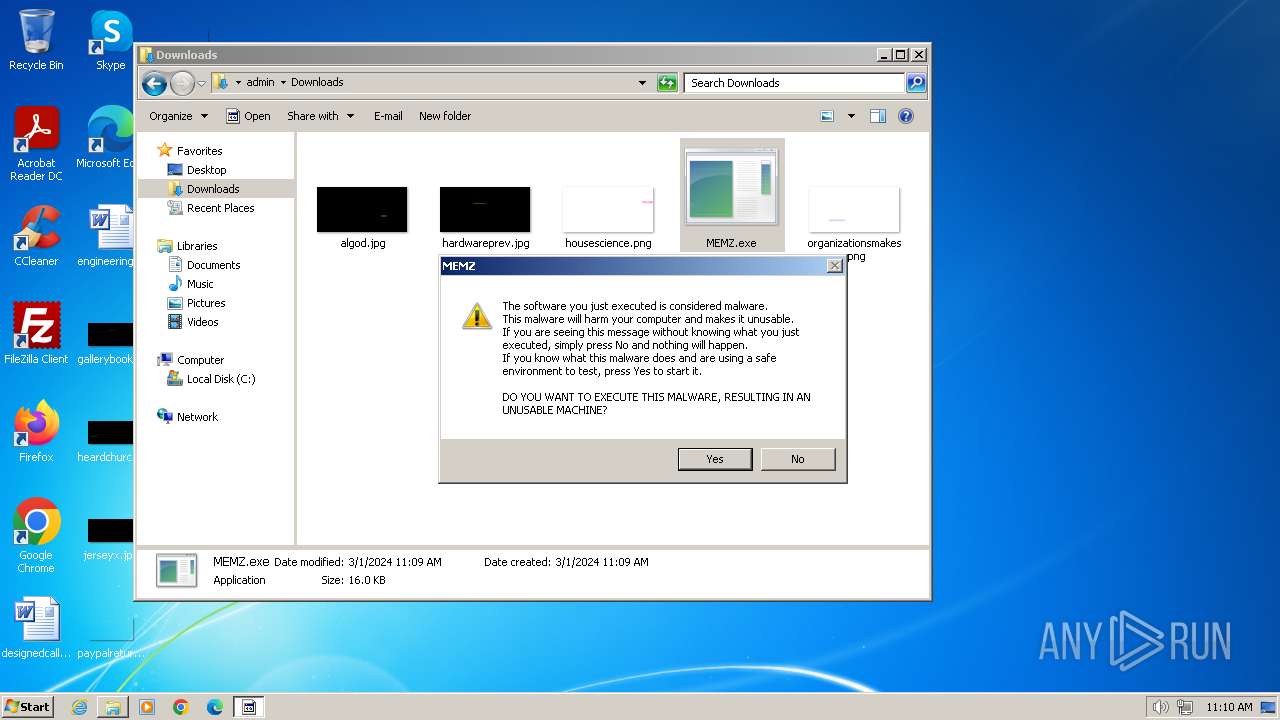The image size is (1280, 720).
Task: Create a New folder
Action: [x=445, y=116]
